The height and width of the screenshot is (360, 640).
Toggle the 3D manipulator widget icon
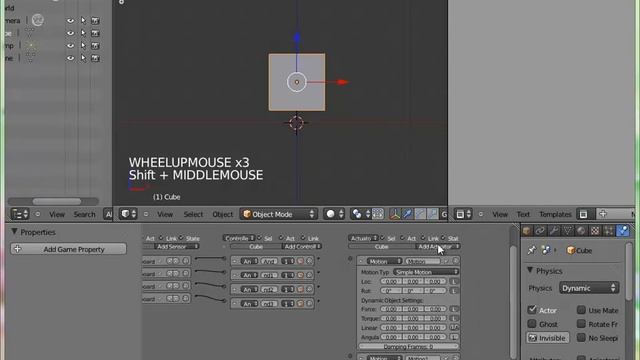tap(395, 214)
